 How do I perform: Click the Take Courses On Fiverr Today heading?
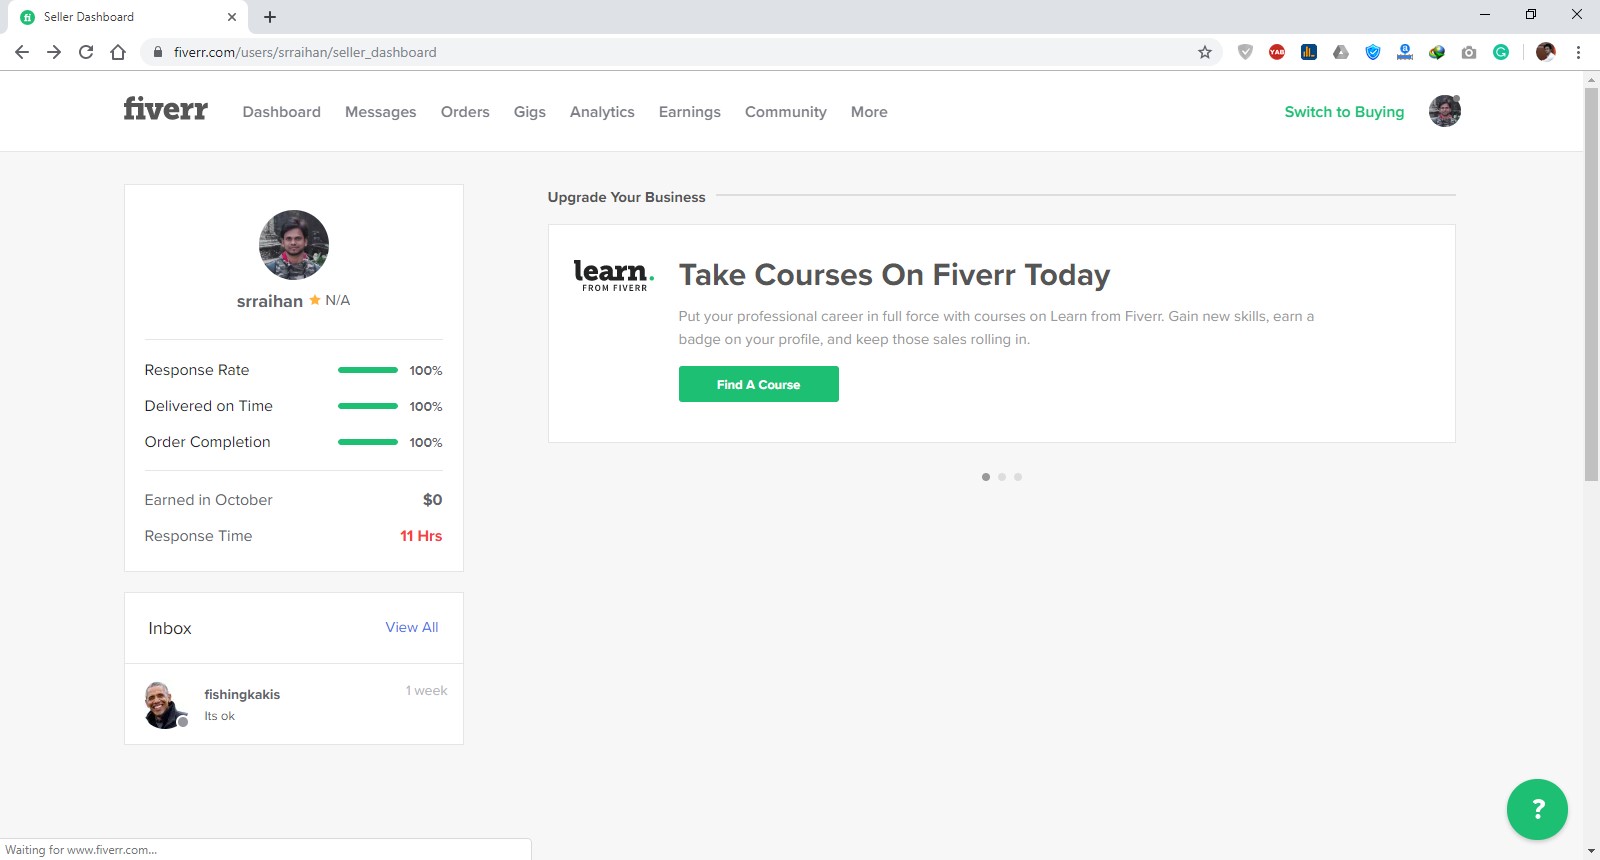(894, 275)
